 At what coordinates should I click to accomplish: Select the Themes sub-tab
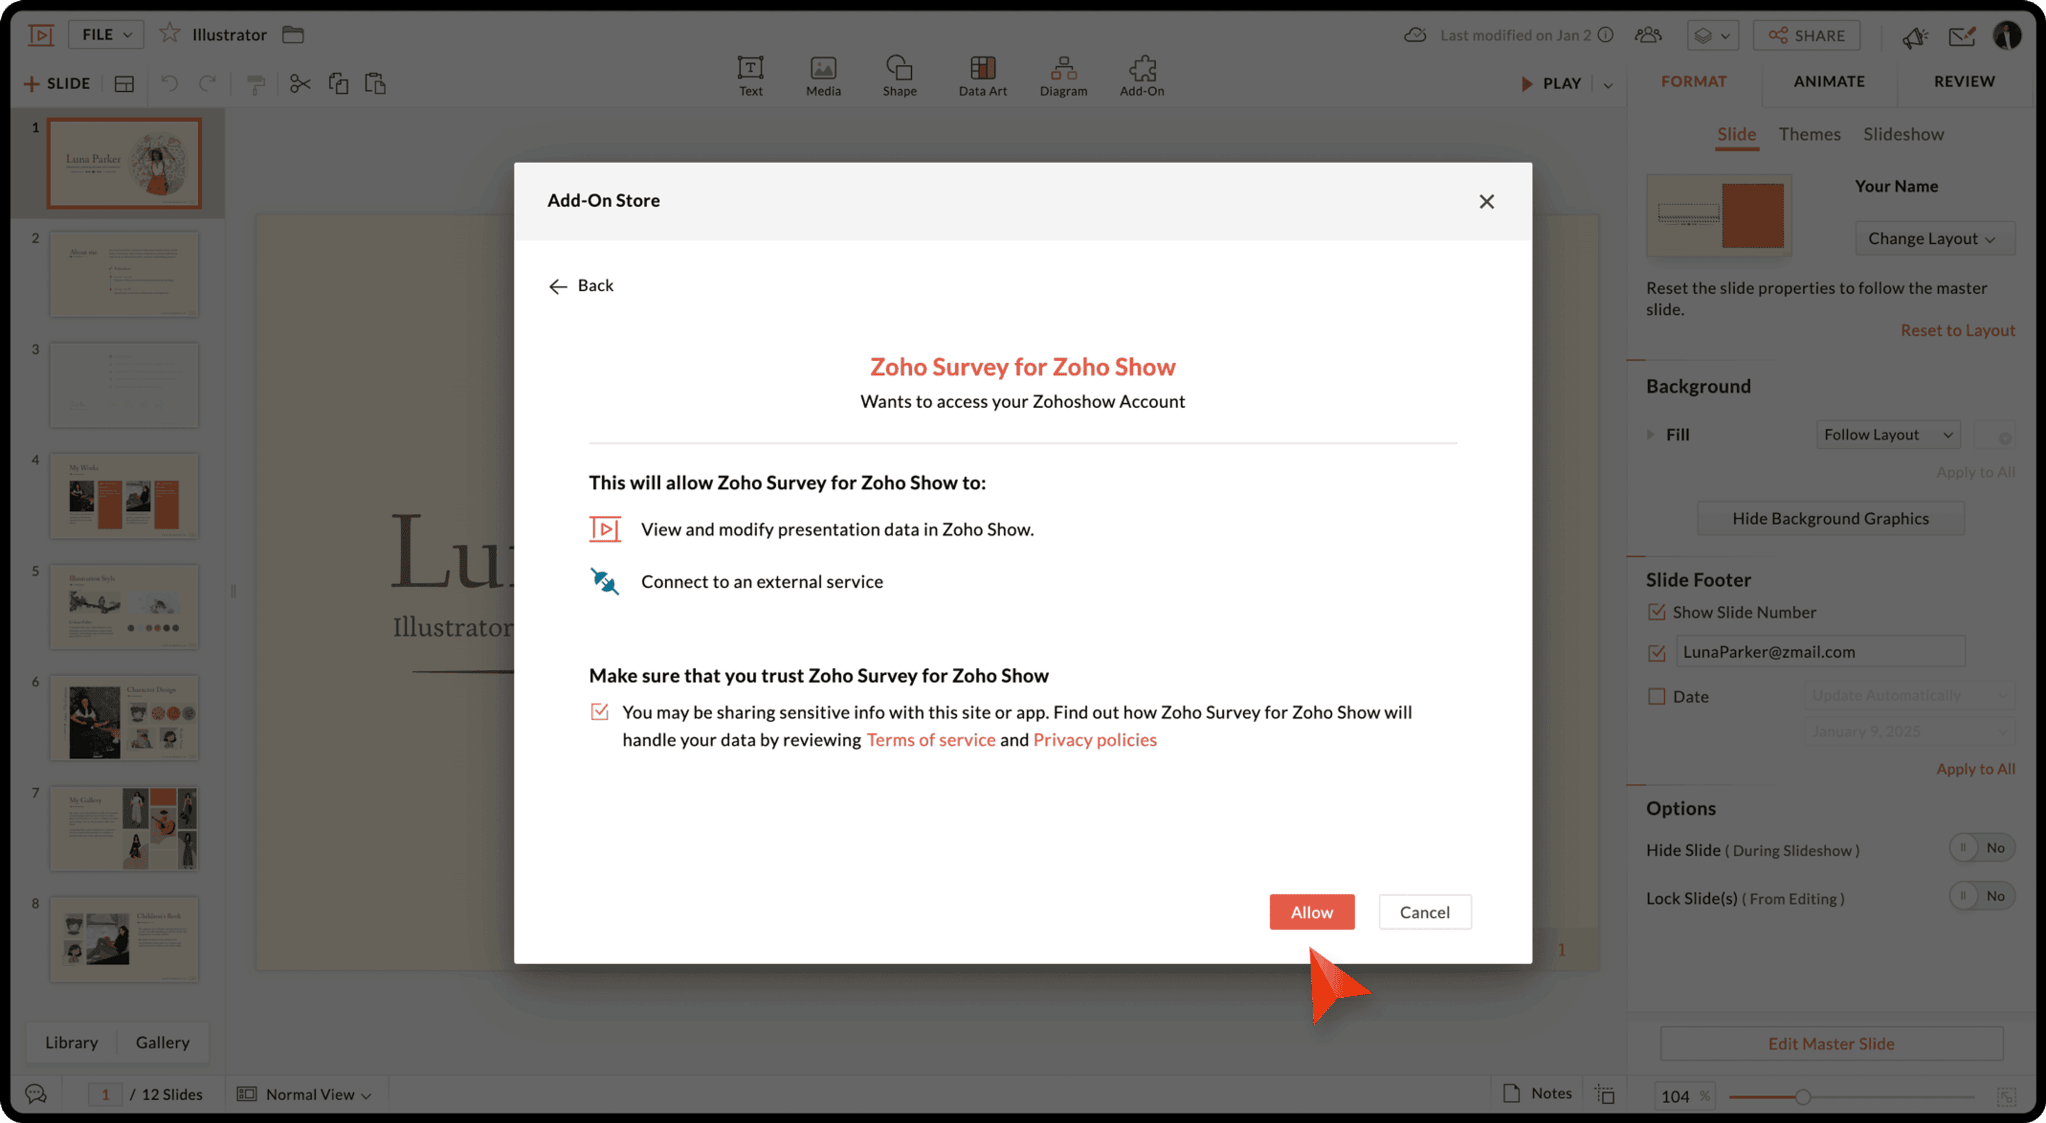coord(1809,134)
